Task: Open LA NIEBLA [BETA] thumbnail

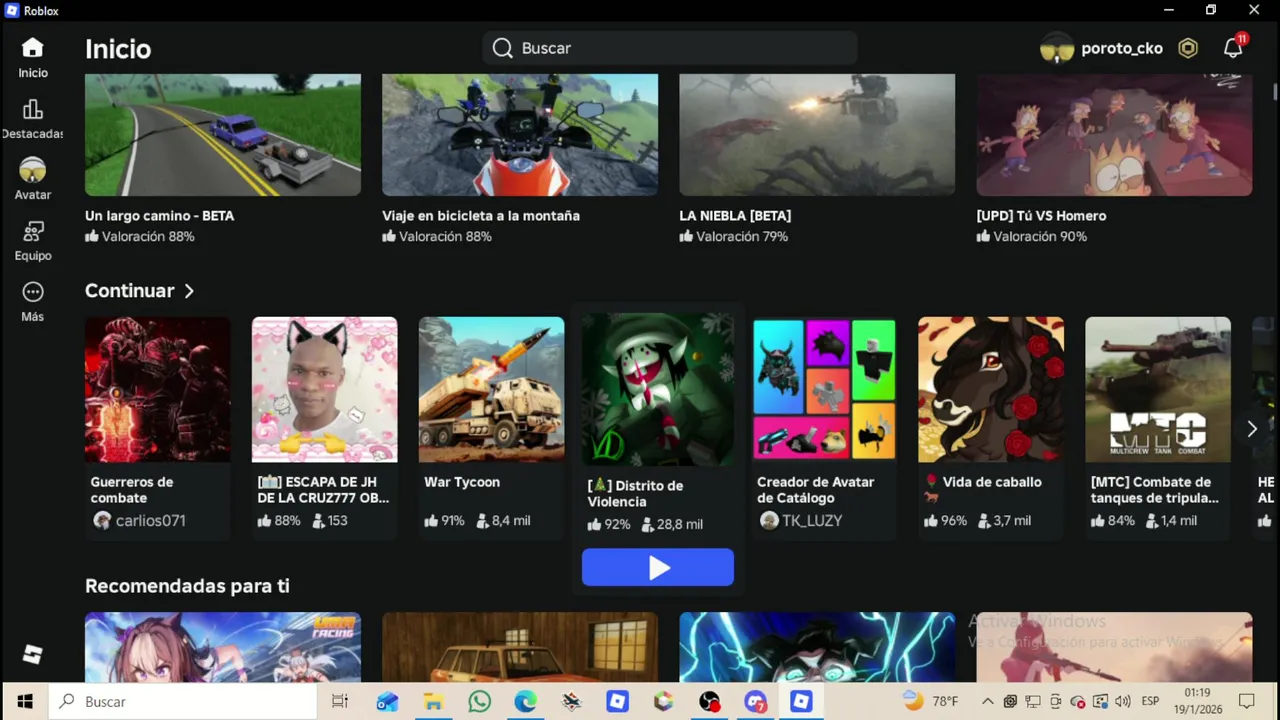Action: pos(817,134)
